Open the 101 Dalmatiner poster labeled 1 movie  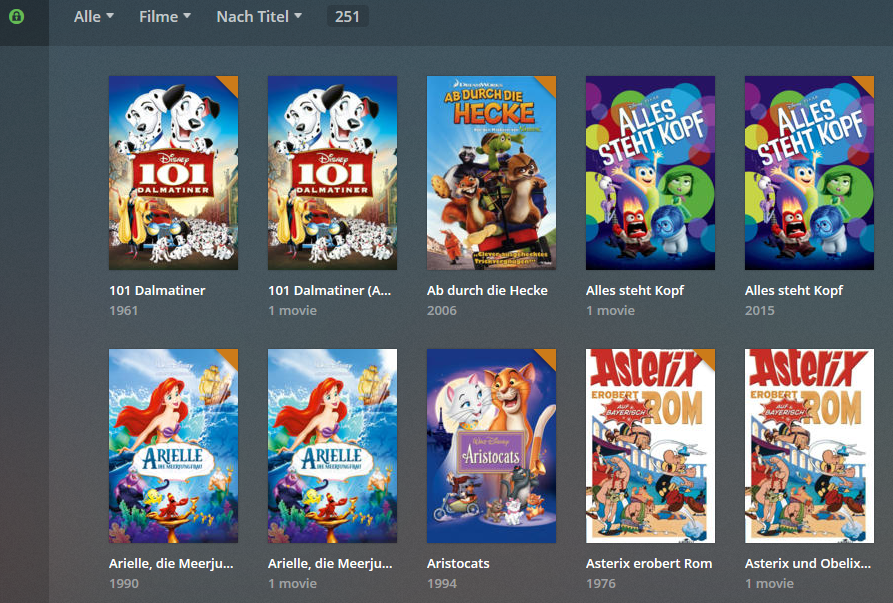click(x=332, y=173)
